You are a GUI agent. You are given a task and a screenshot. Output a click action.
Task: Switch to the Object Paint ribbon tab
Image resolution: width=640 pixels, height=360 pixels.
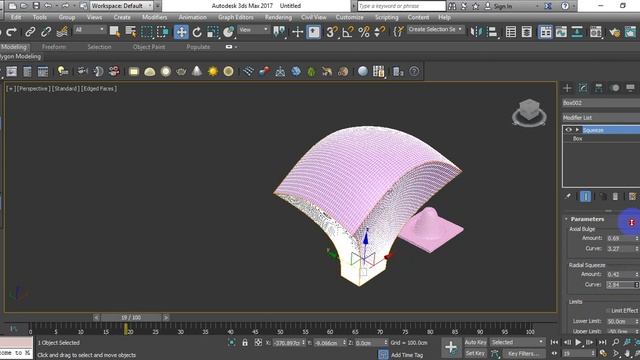coord(149,47)
